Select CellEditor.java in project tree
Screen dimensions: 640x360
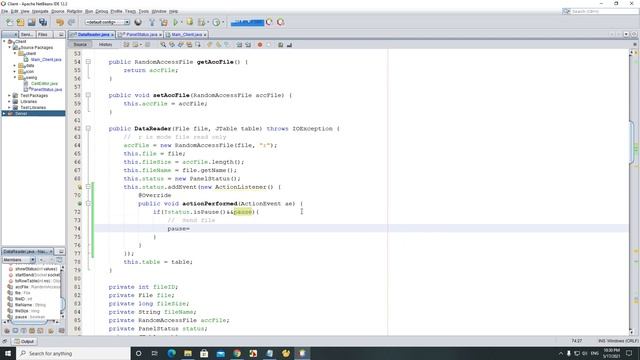(44, 83)
